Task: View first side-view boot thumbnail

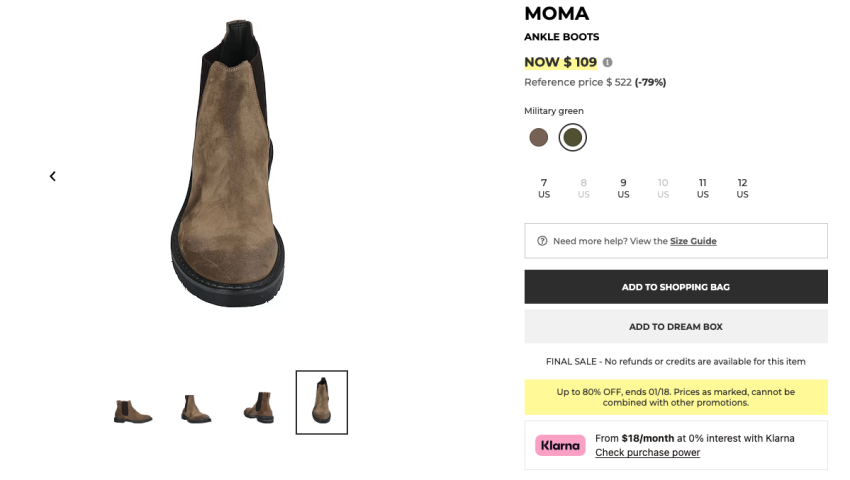Action: click(133, 408)
